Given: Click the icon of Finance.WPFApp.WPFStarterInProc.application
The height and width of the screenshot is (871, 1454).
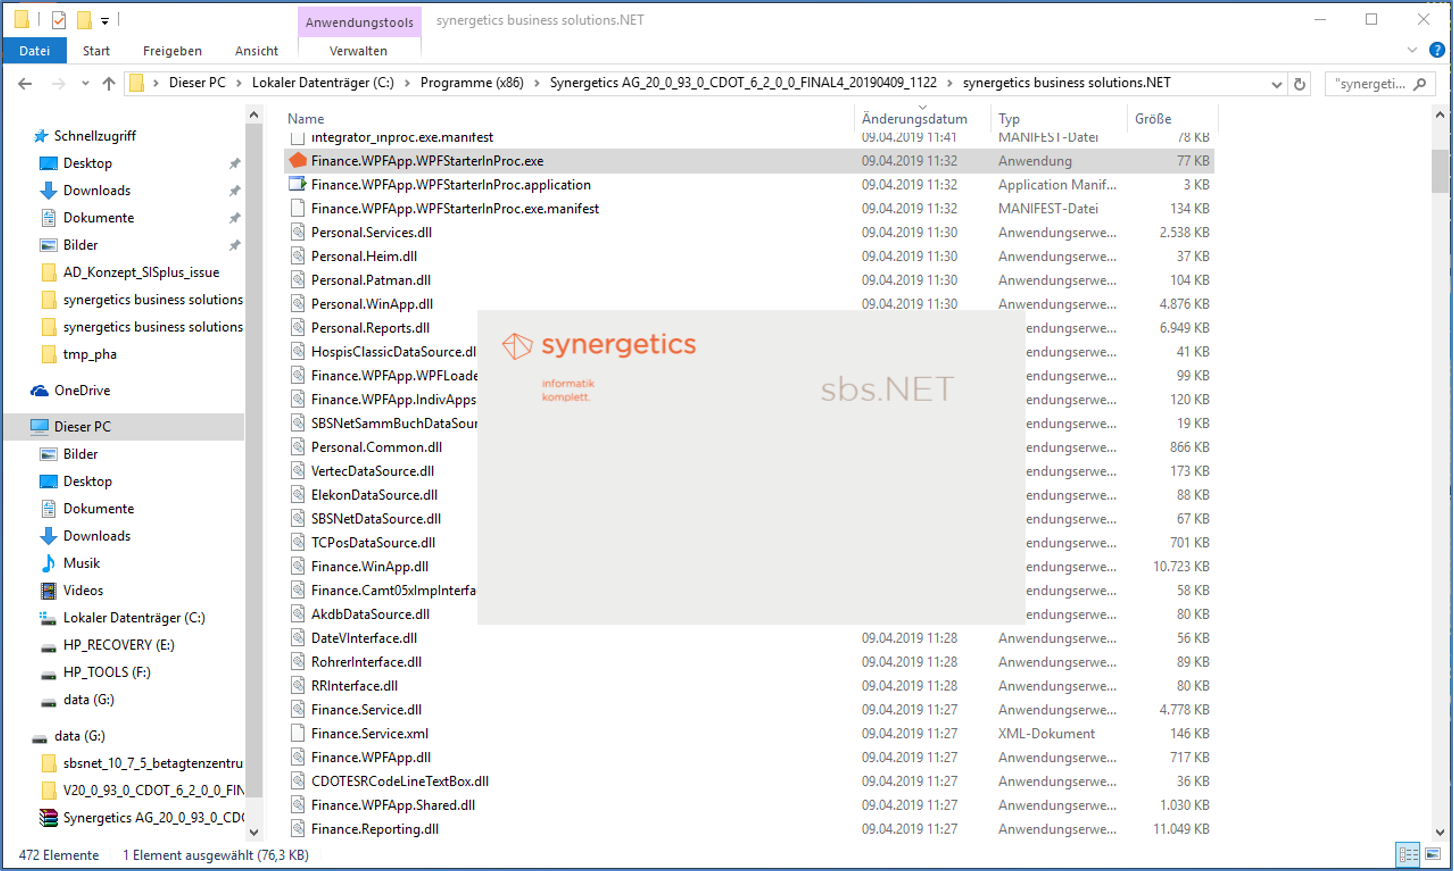Looking at the screenshot, I should pyautogui.click(x=297, y=184).
